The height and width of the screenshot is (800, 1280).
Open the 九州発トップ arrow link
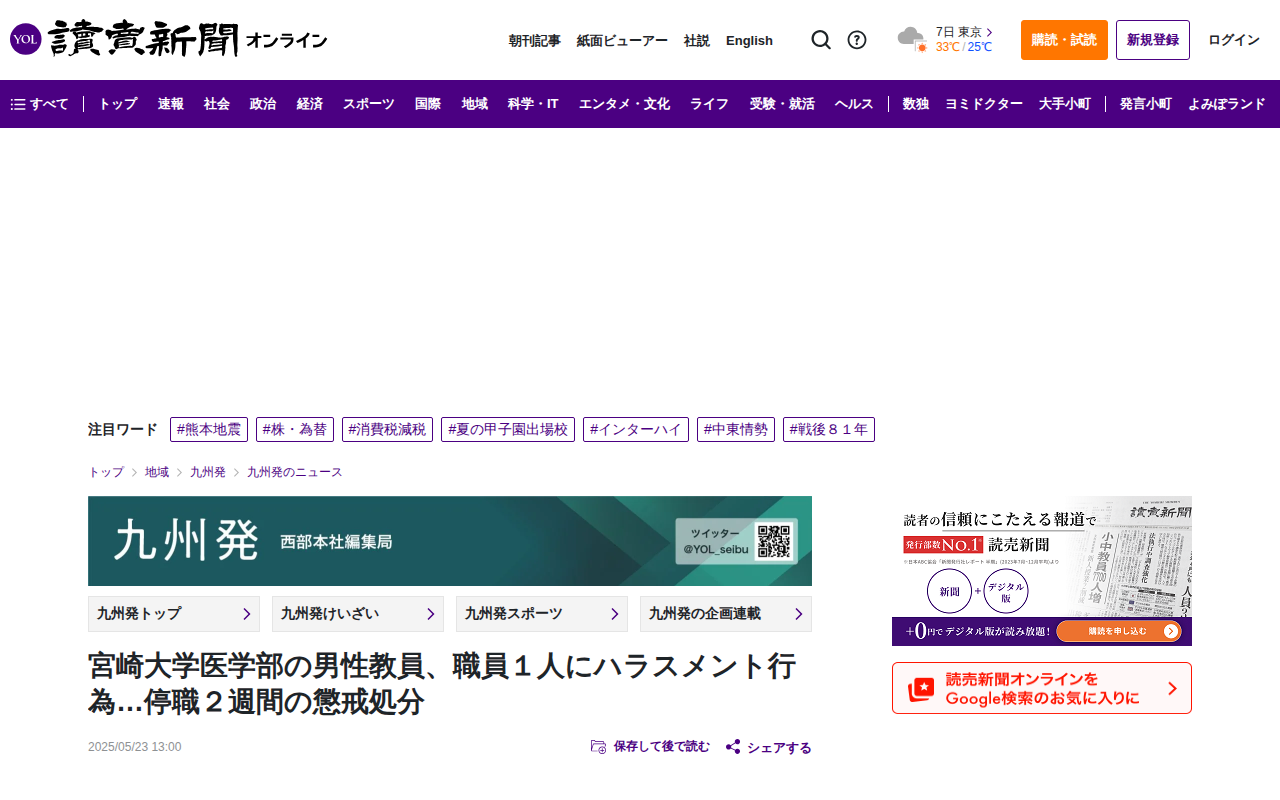(x=174, y=614)
